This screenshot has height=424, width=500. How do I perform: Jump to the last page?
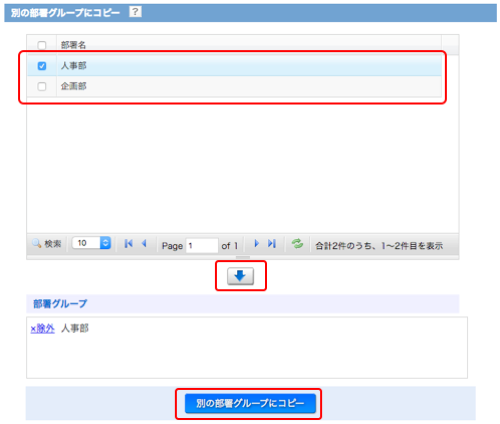(x=272, y=244)
